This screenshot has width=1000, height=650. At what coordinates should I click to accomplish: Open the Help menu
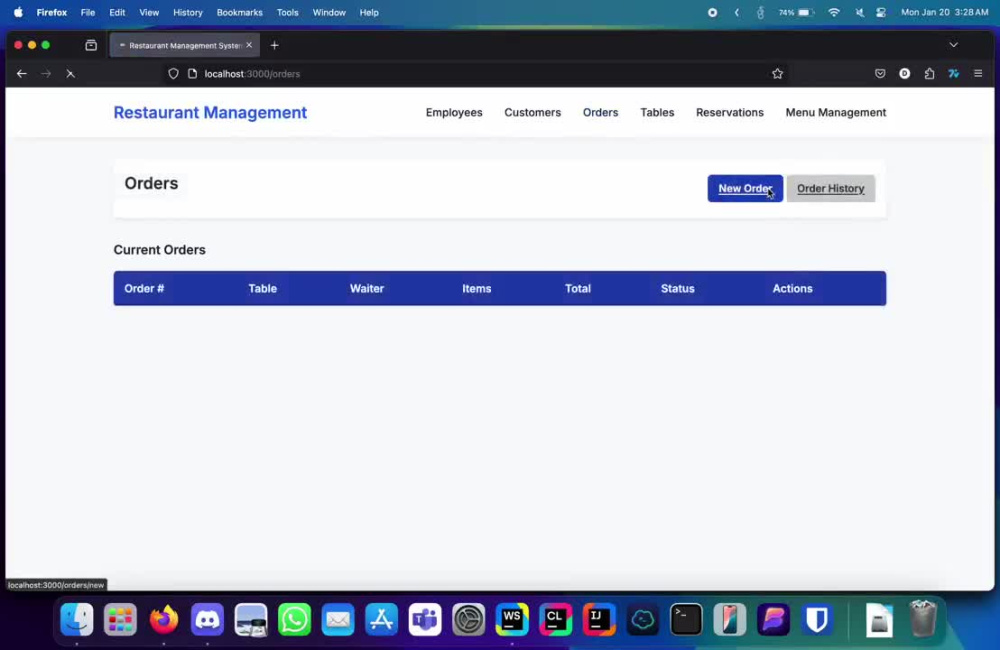pos(369,12)
